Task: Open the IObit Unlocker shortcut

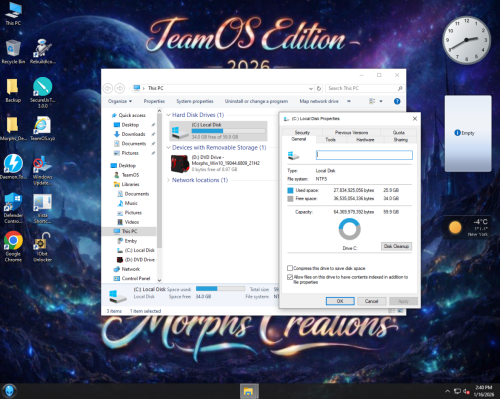Action: click(42, 247)
